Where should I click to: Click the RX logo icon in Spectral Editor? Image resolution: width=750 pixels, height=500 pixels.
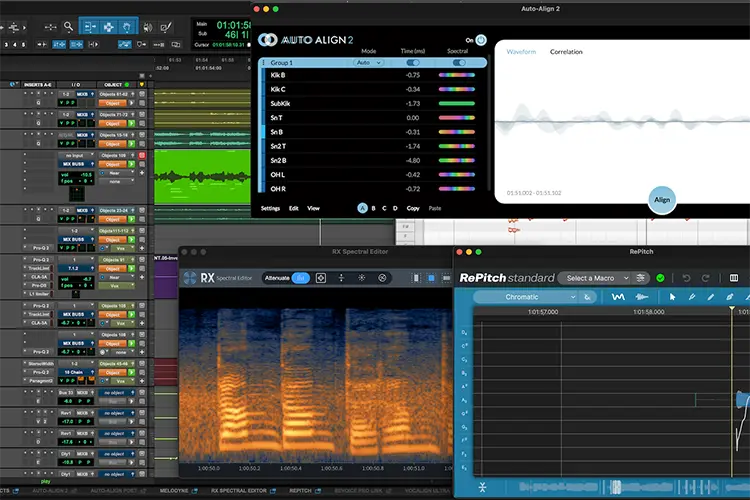click(x=190, y=278)
